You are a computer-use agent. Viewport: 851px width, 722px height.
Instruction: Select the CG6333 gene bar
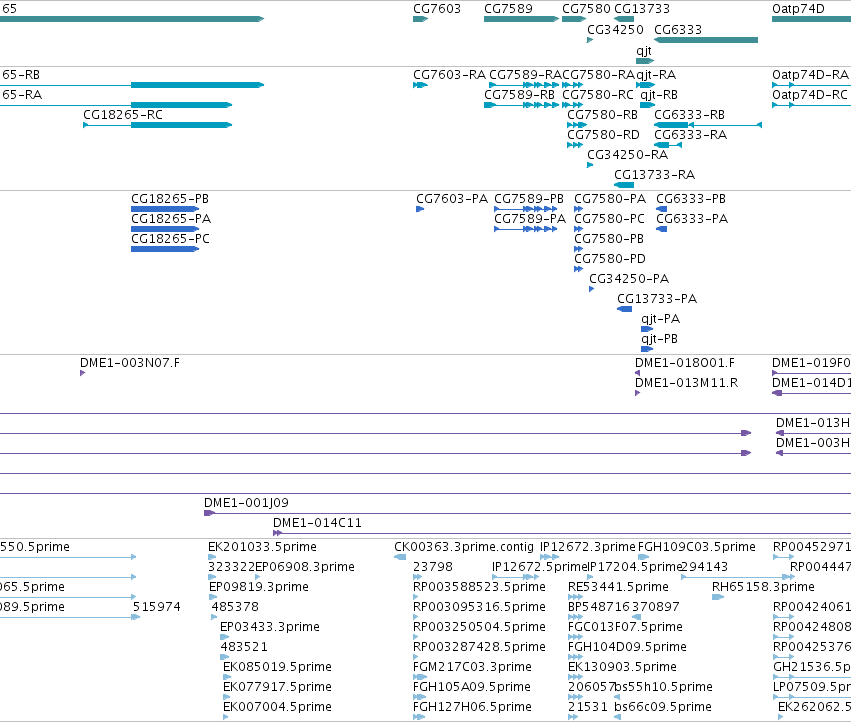706,40
